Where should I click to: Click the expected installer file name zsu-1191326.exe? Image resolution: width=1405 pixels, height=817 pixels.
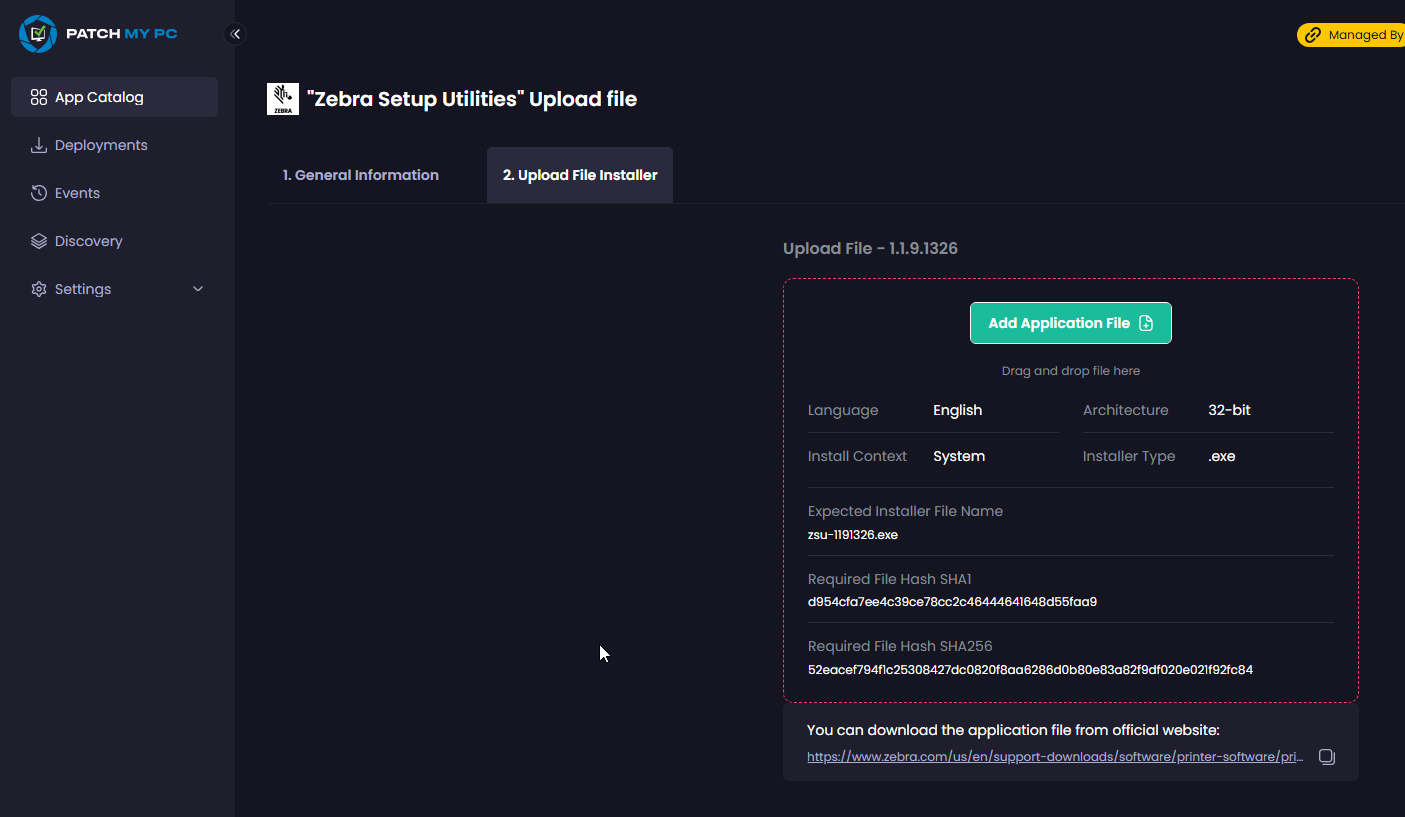[x=852, y=535]
